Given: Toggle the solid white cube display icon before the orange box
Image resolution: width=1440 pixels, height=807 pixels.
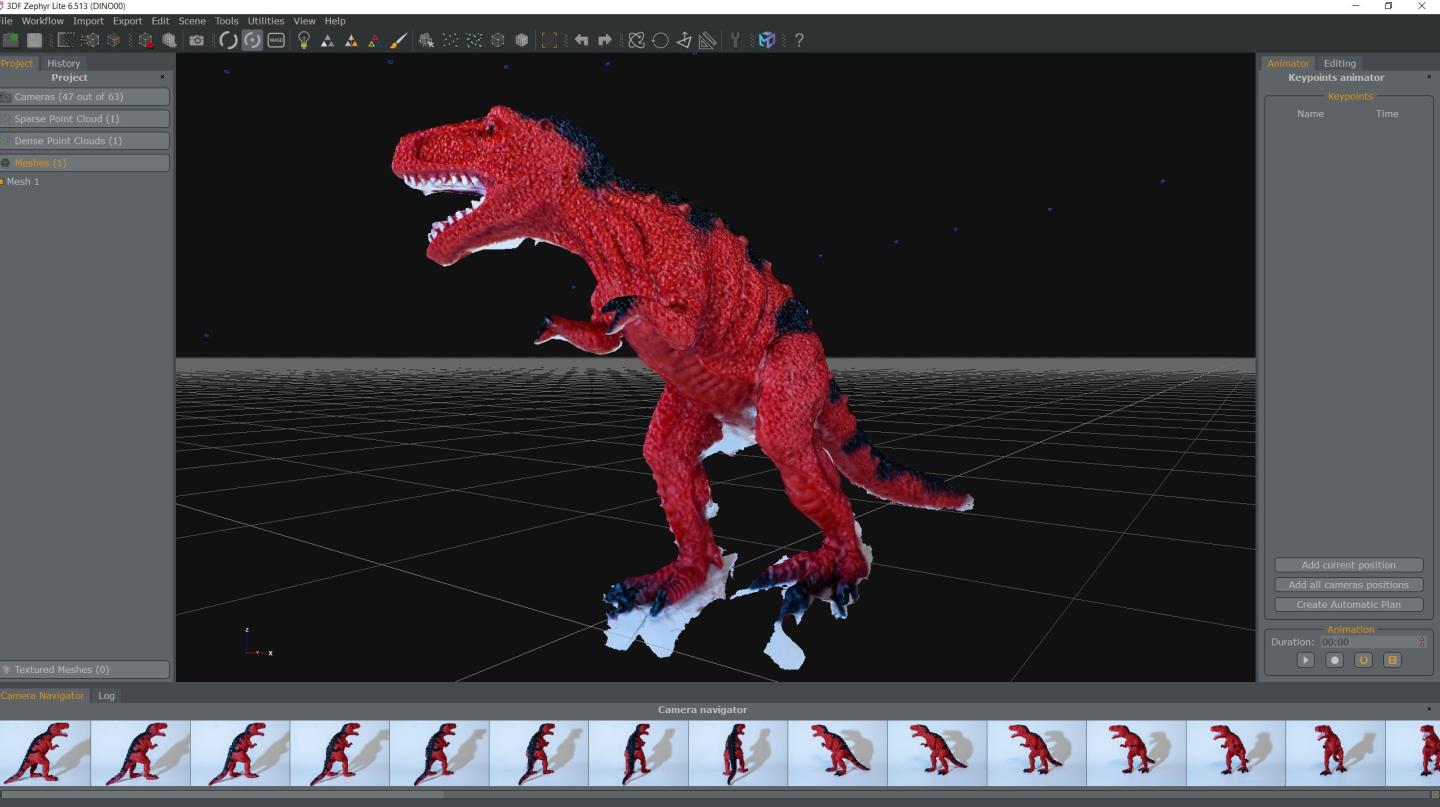Looking at the screenshot, I should (x=522, y=40).
